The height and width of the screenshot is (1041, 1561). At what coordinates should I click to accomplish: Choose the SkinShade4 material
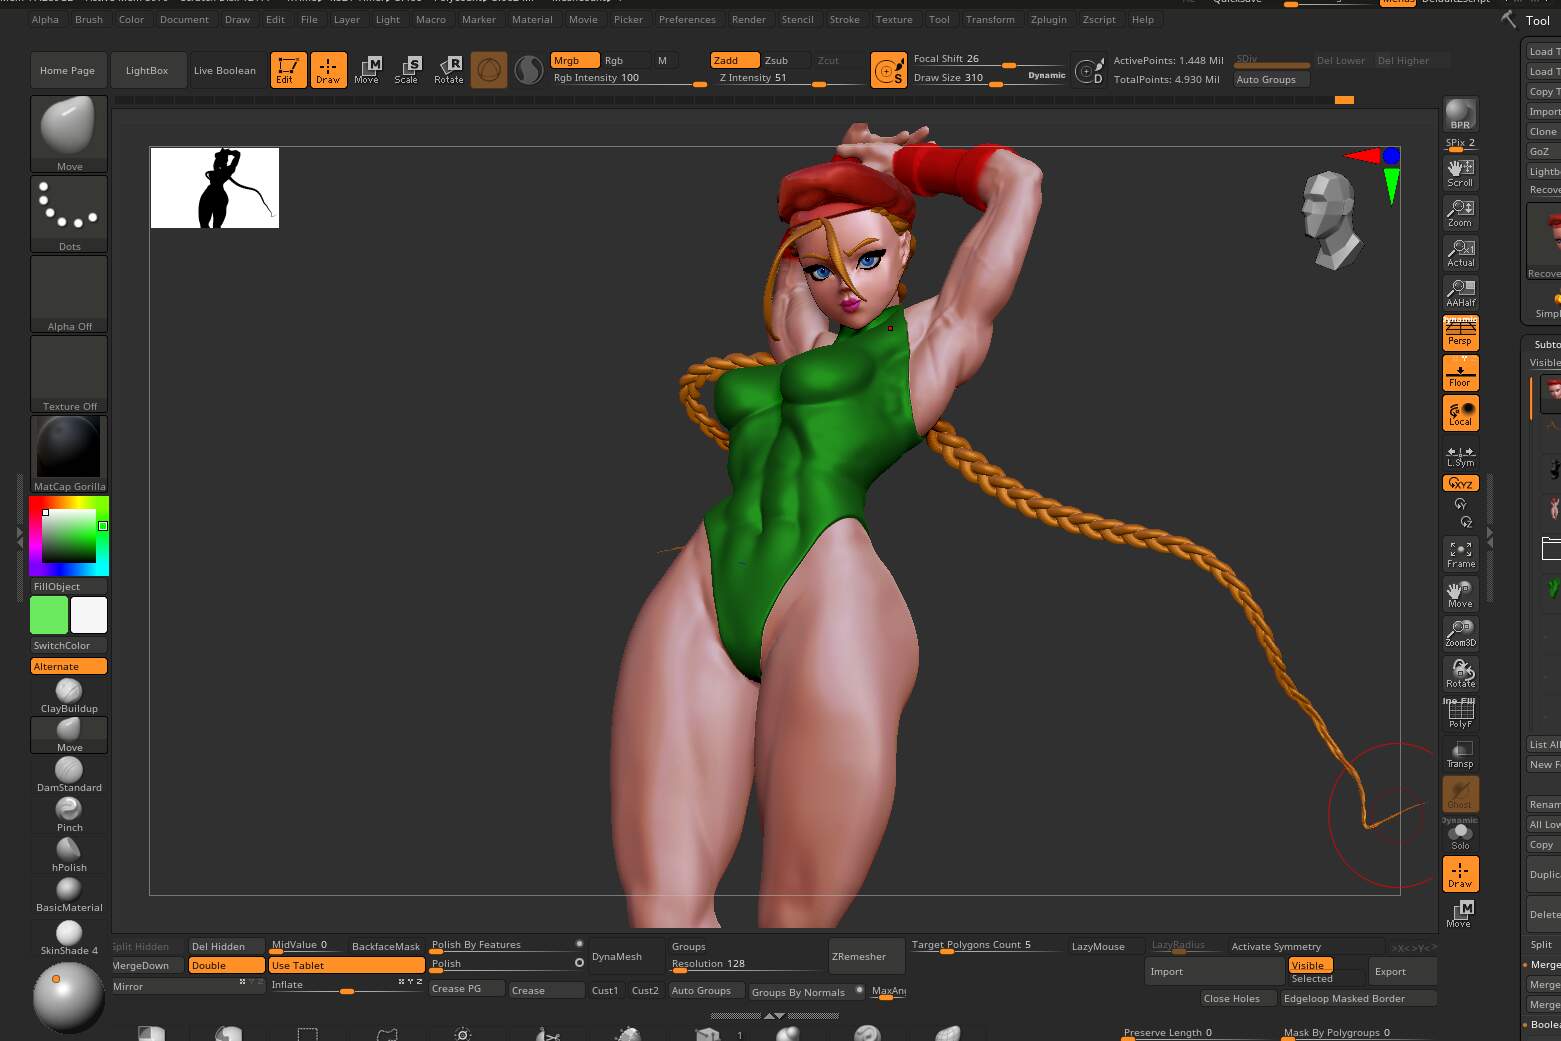69,938
